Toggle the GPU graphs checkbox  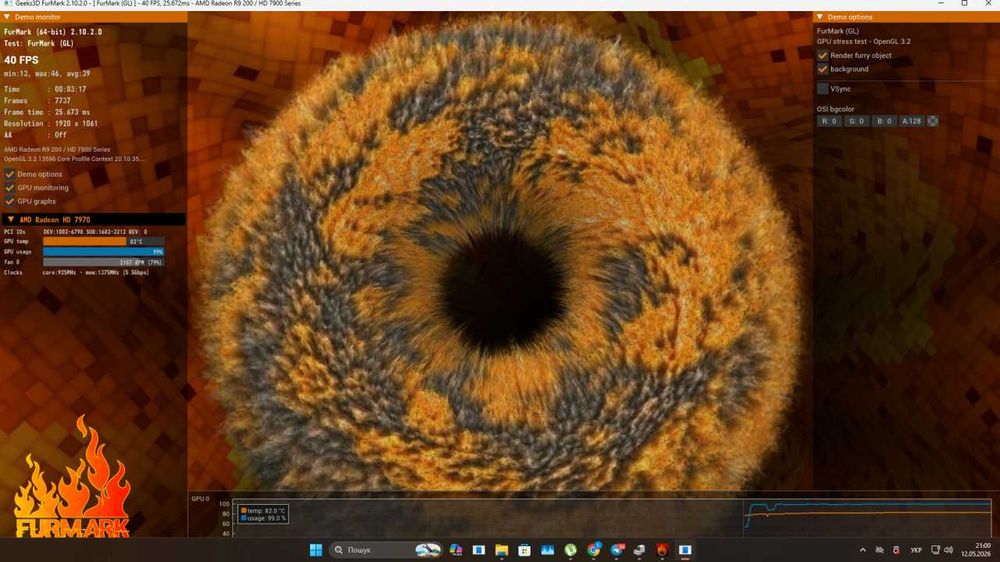(10, 201)
